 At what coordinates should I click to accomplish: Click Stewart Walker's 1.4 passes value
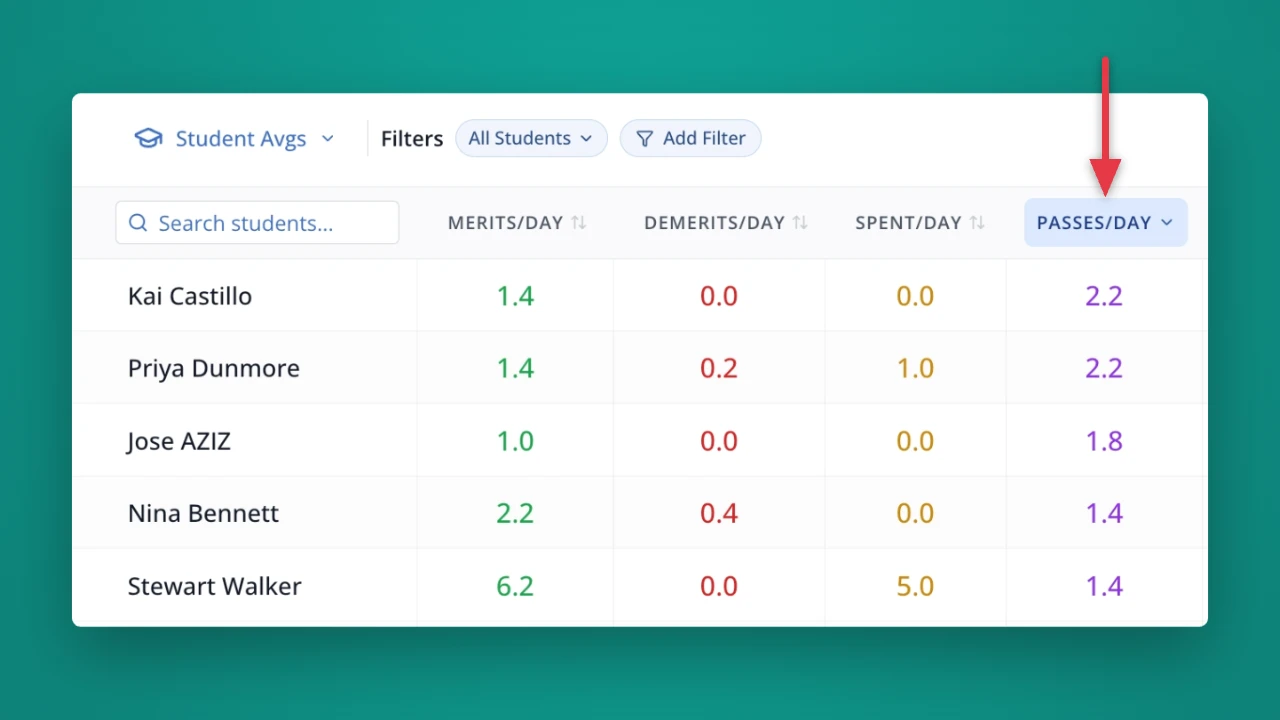[x=1104, y=586]
